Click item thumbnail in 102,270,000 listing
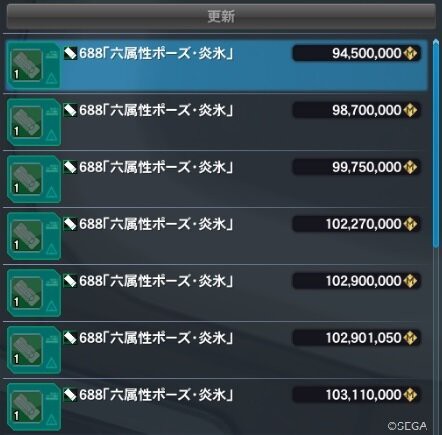 27,236
